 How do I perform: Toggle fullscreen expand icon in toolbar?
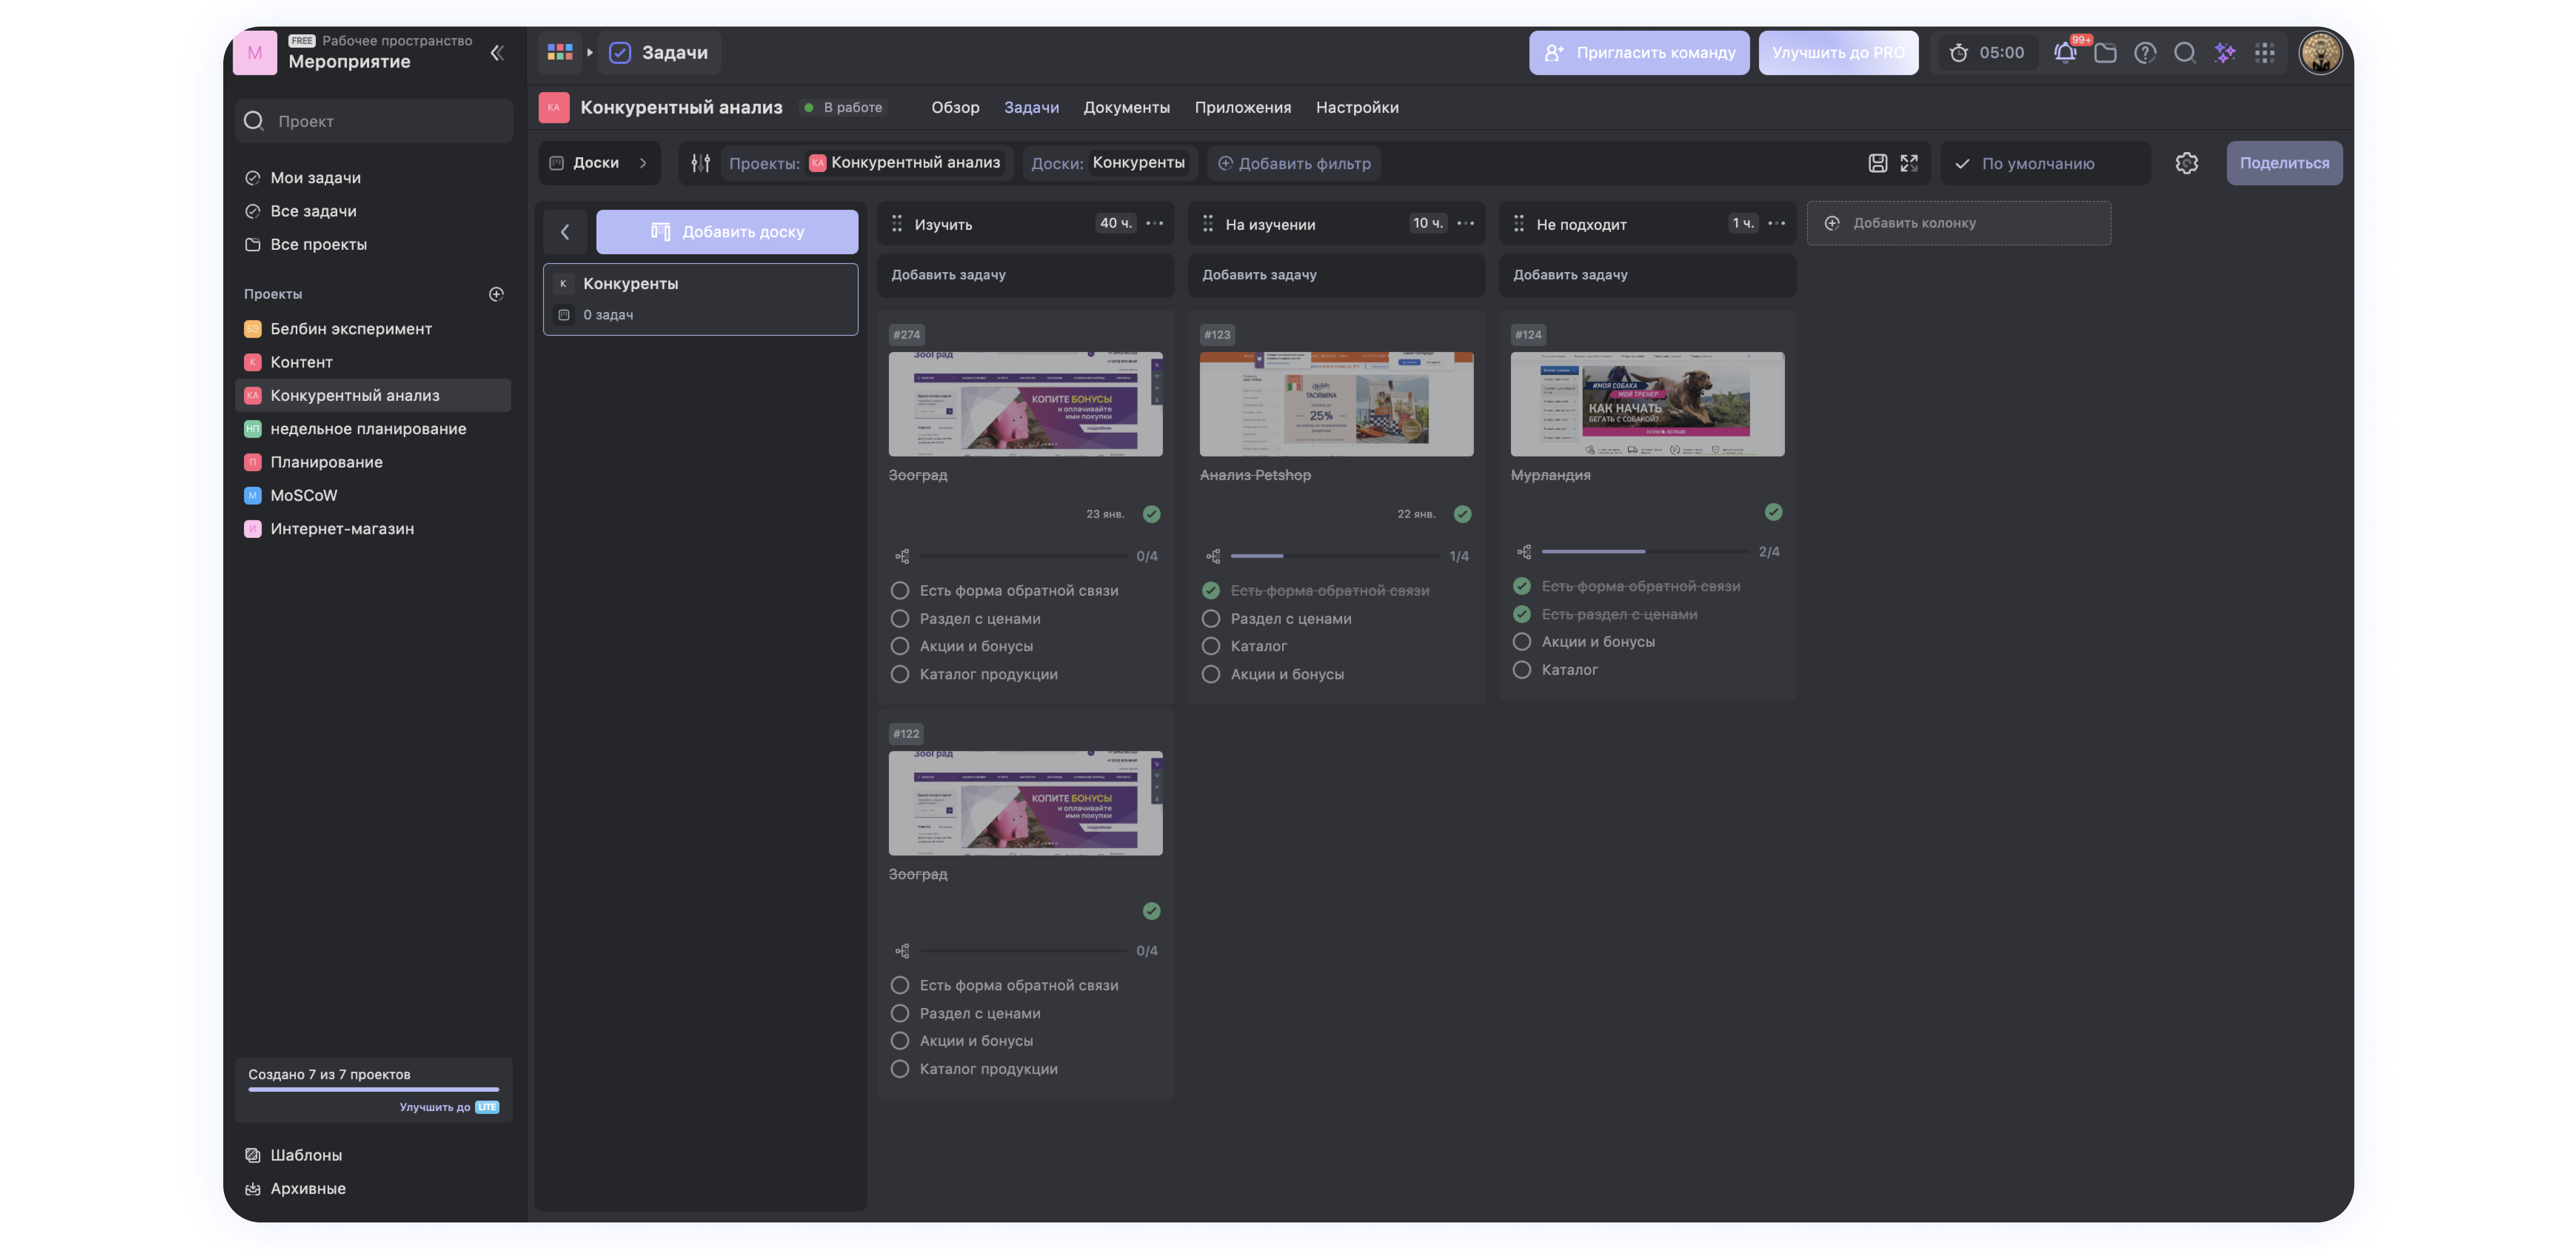coord(1909,163)
